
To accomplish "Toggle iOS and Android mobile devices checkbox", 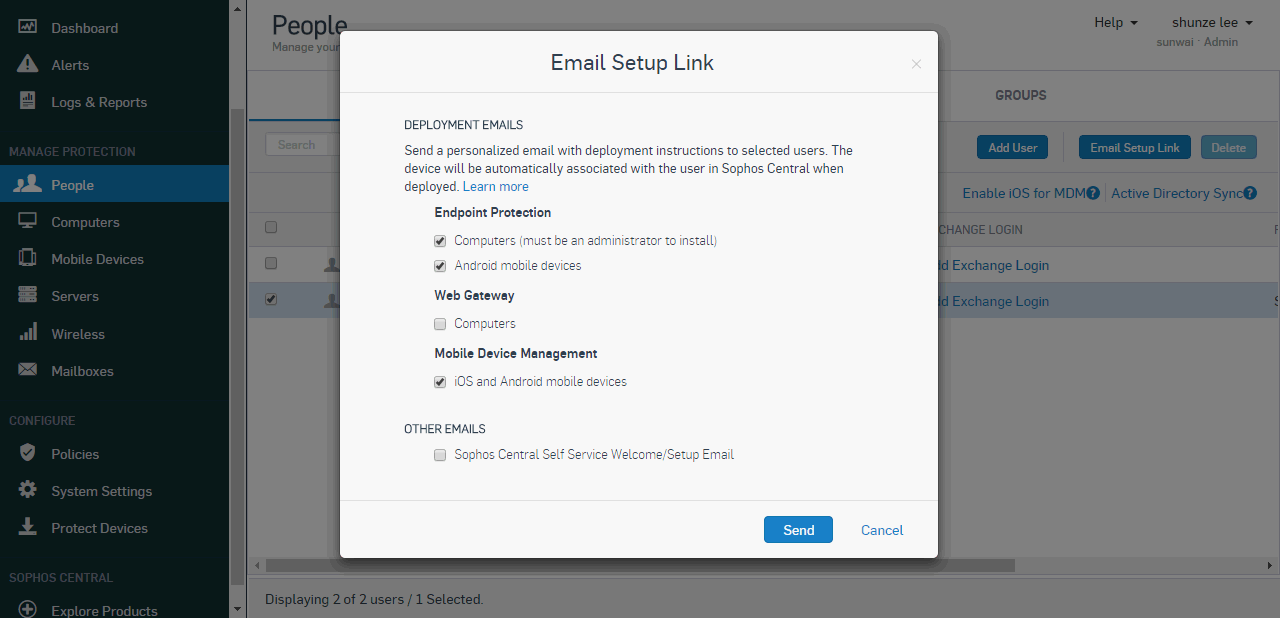I will pyautogui.click(x=440, y=382).
